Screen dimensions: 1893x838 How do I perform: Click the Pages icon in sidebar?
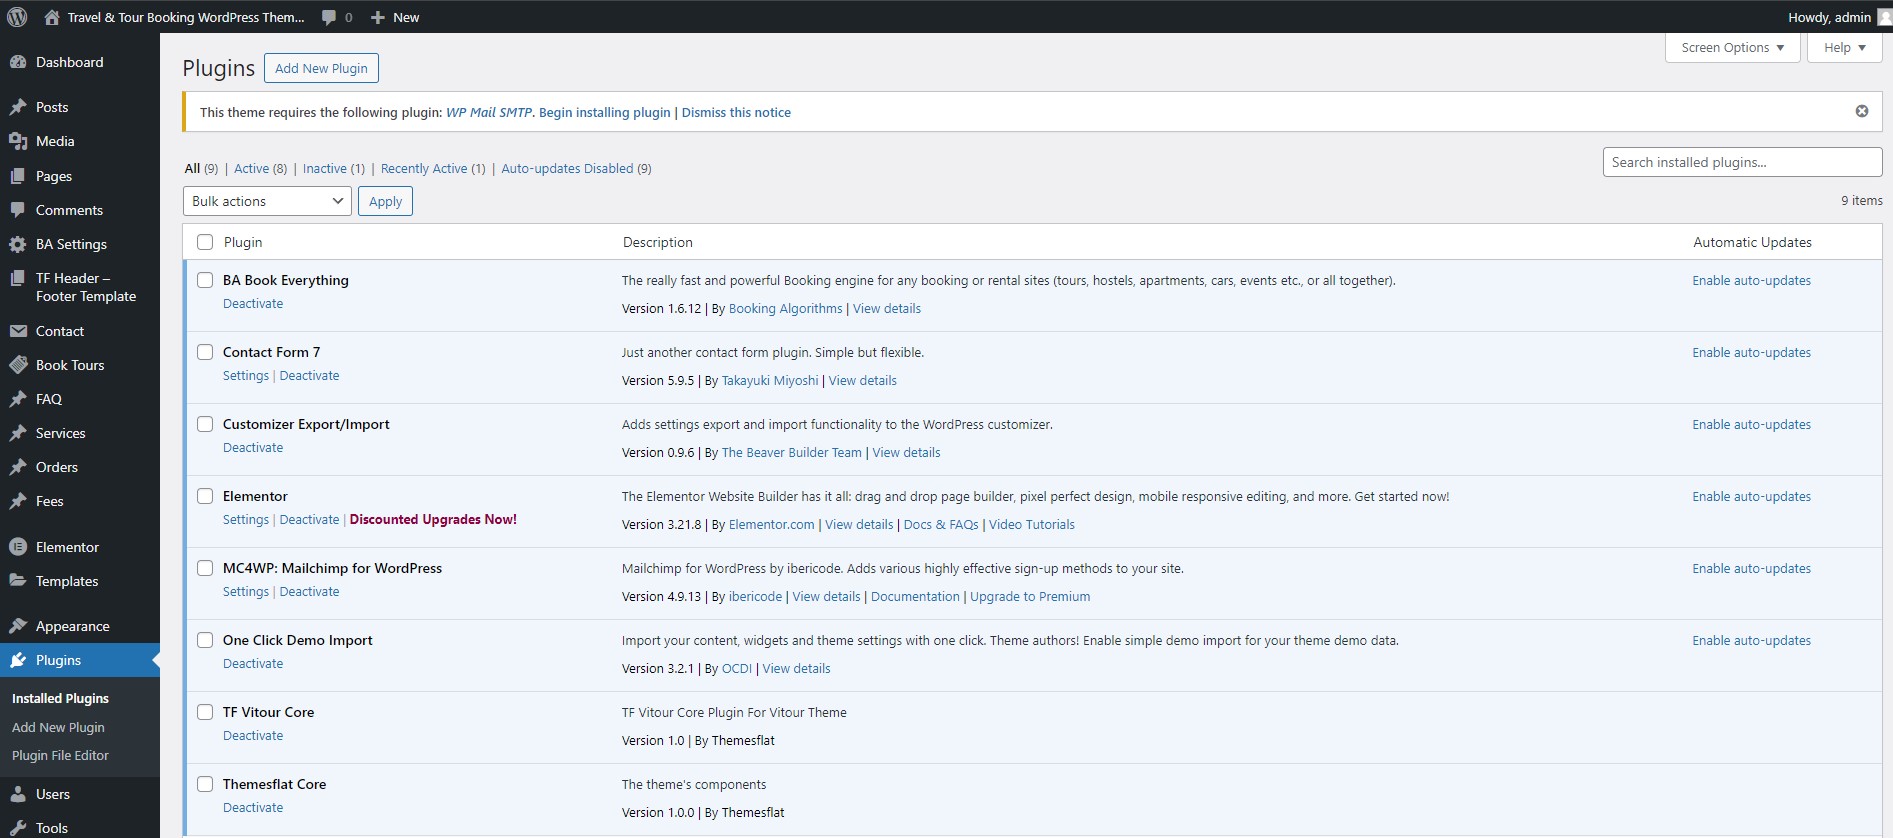[18, 176]
